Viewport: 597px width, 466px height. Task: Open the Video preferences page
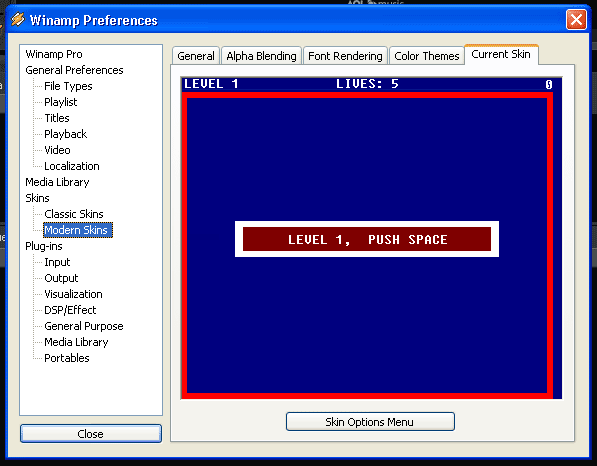click(x=57, y=150)
